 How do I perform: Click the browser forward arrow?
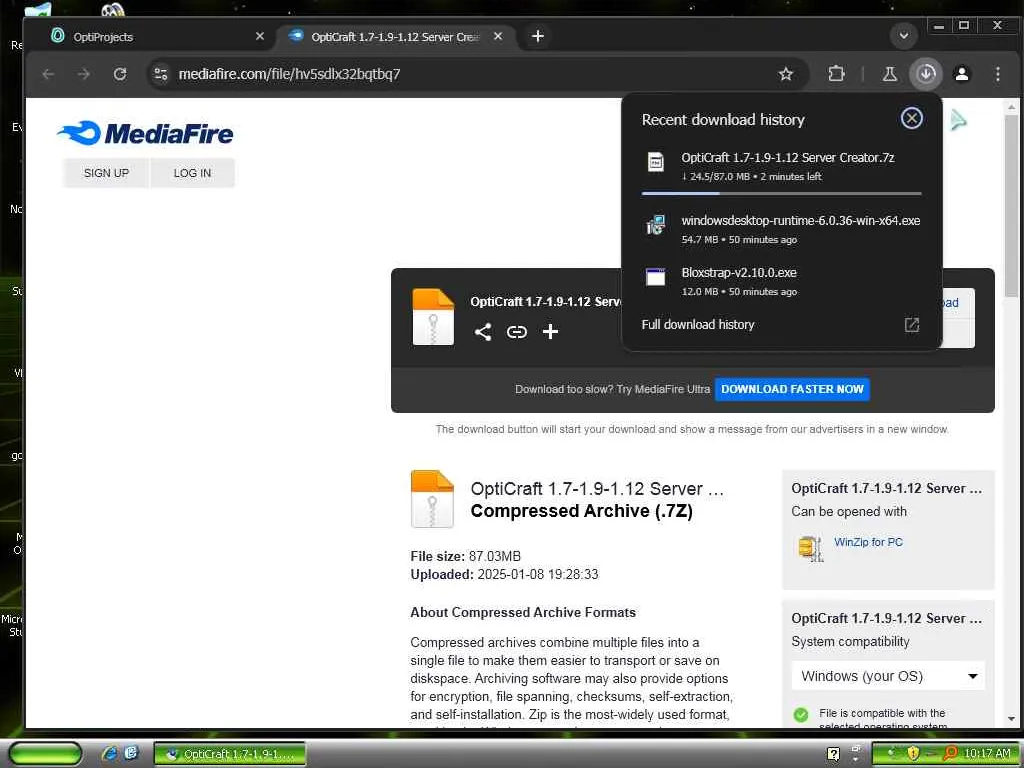(x=84, y=74)
